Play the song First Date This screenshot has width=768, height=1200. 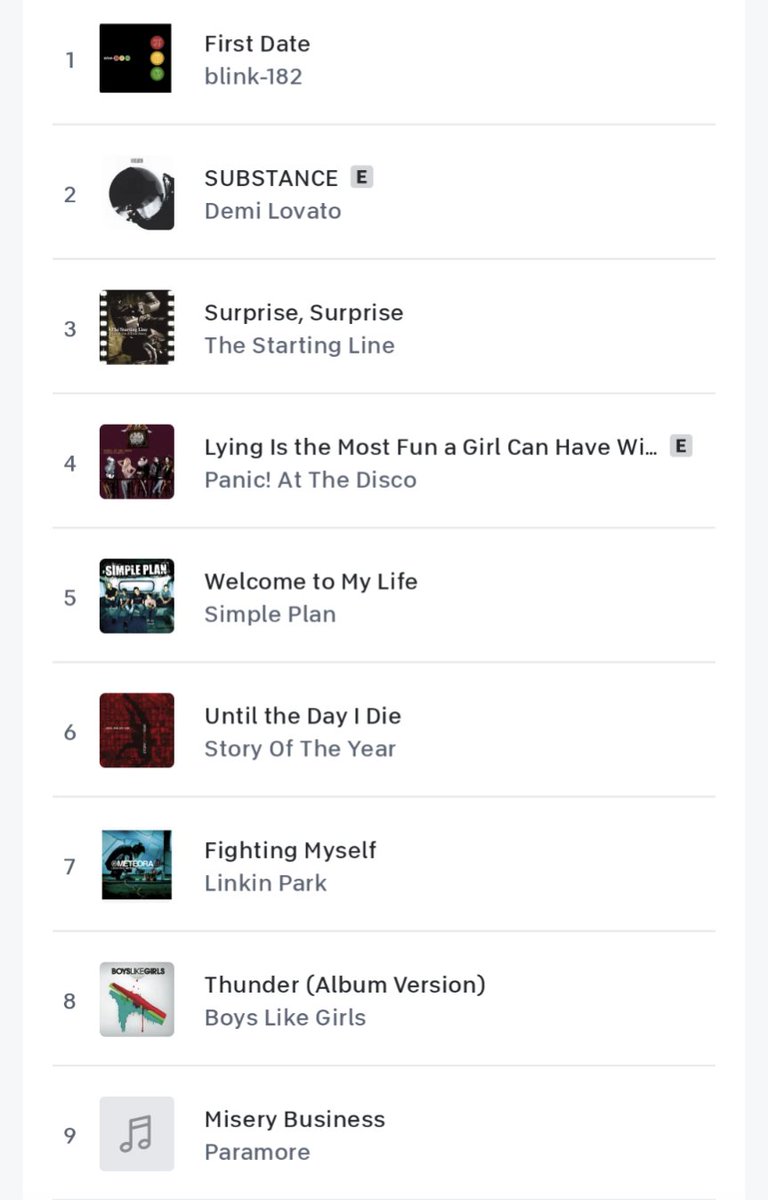pyautogui.click(x=257, y=44)
